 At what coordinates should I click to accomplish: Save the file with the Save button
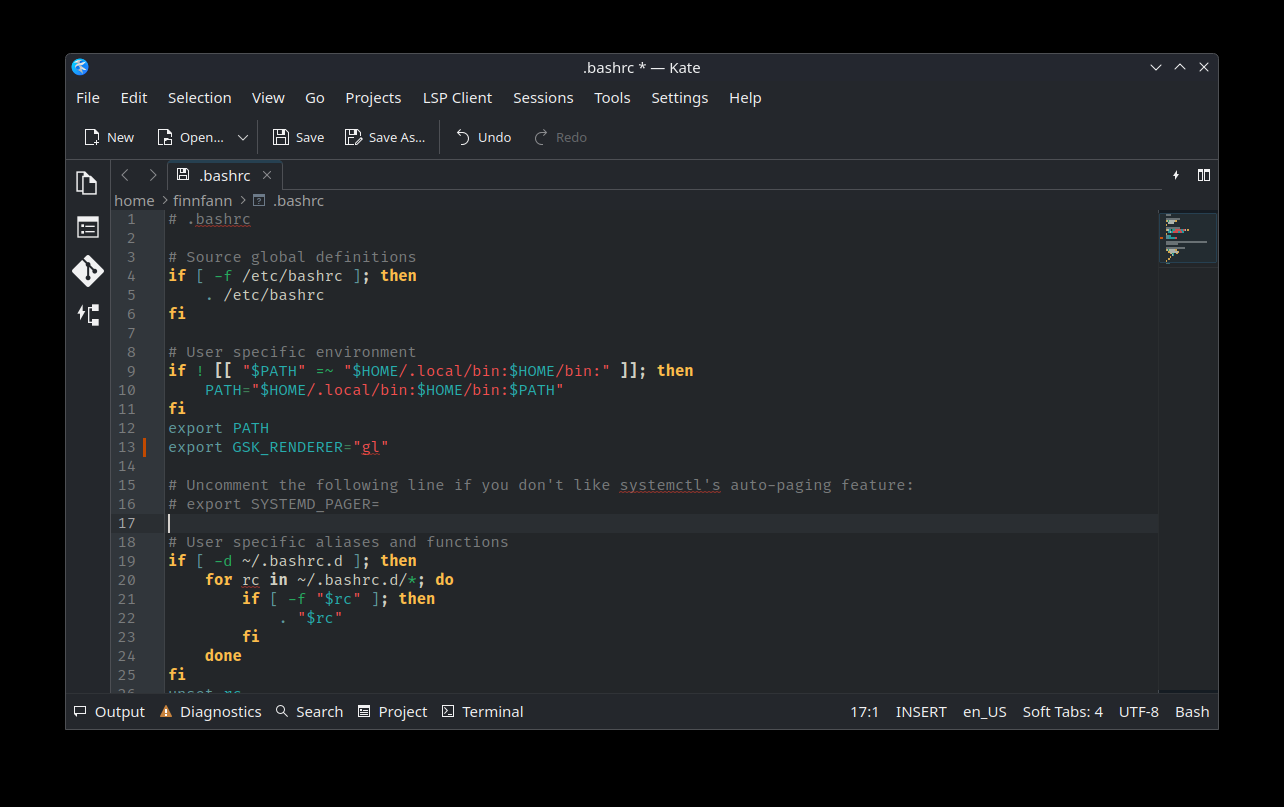coord(298,137)
